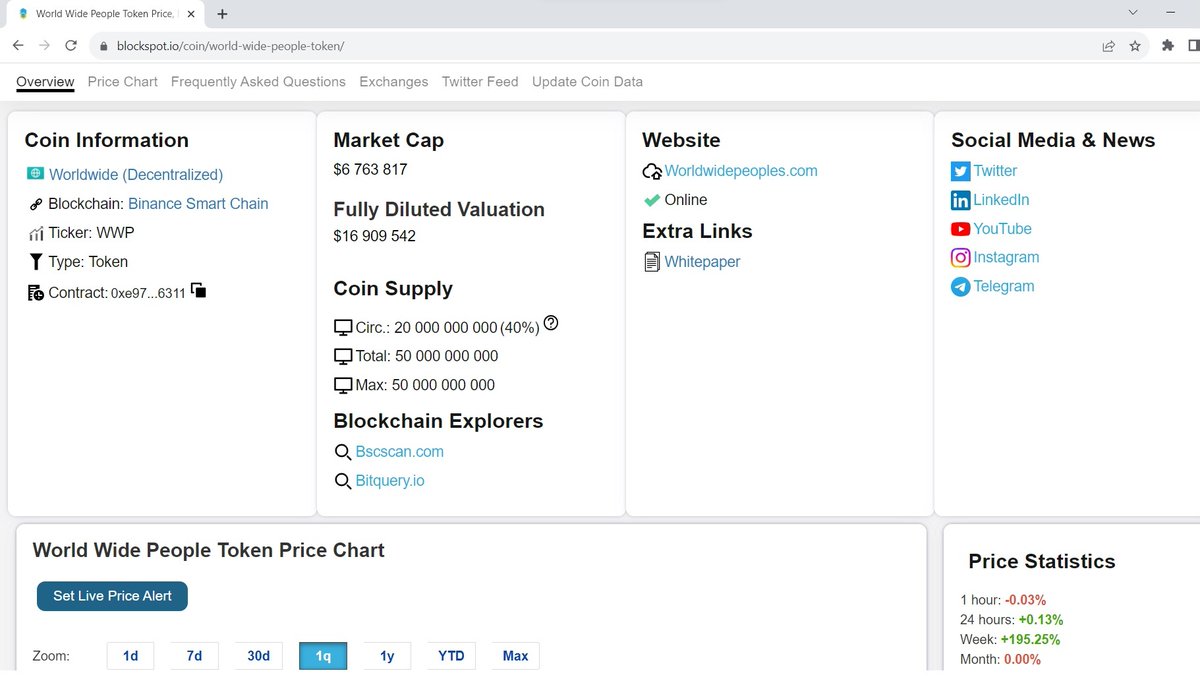Screen dimensions: 1200x677
Task: Click the Fully Diluted Valuation $16 909 542
Action: pos(374,237)
